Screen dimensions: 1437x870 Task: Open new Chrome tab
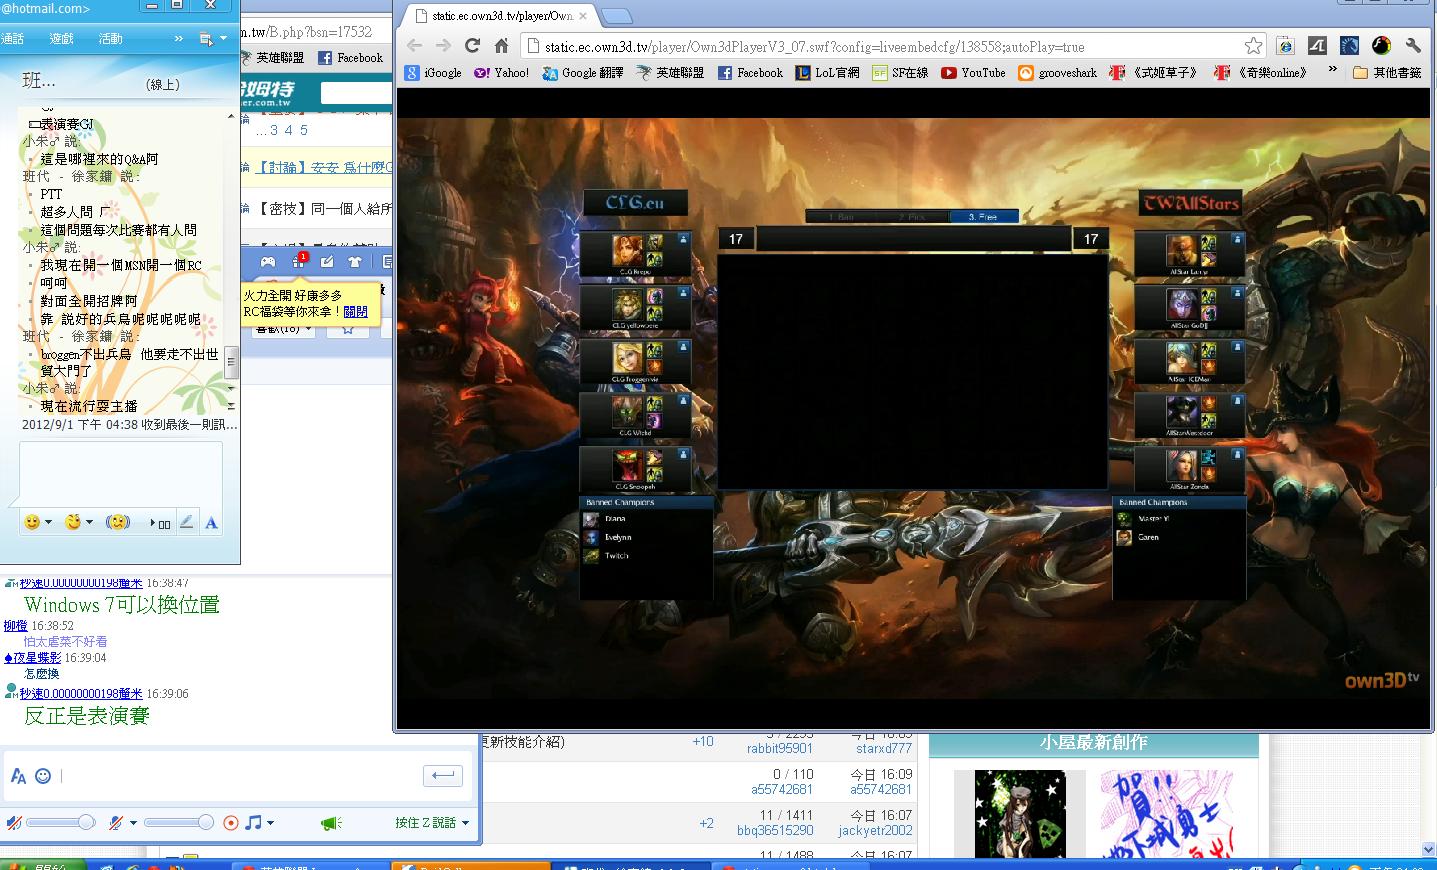[617, 16]
